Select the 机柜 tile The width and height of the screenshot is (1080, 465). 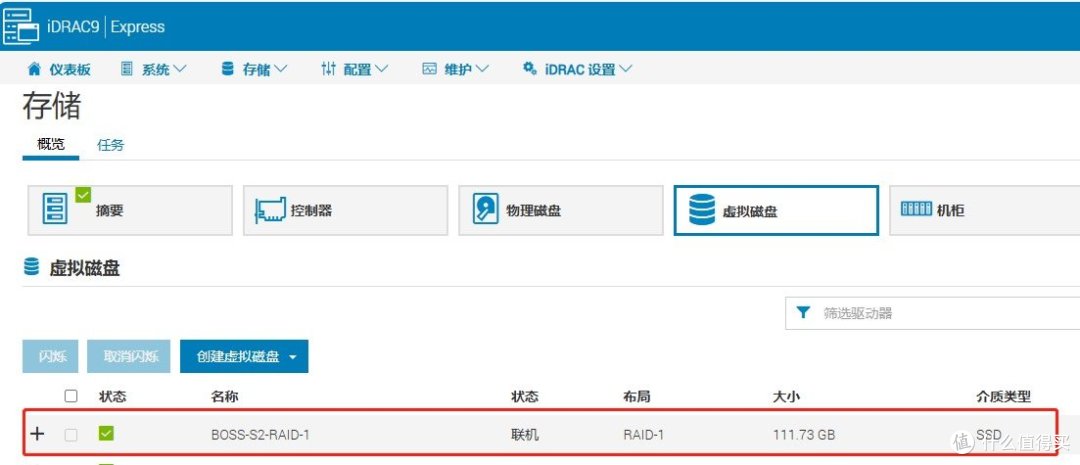pos(985,210)
